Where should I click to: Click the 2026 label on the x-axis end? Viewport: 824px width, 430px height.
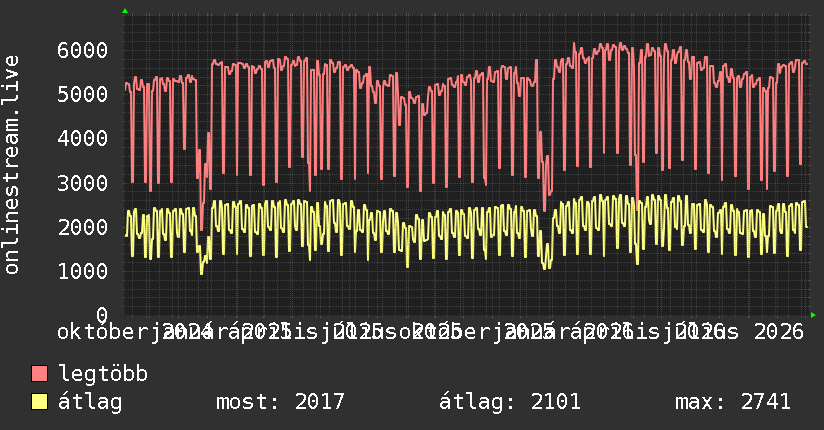[779, 332]
